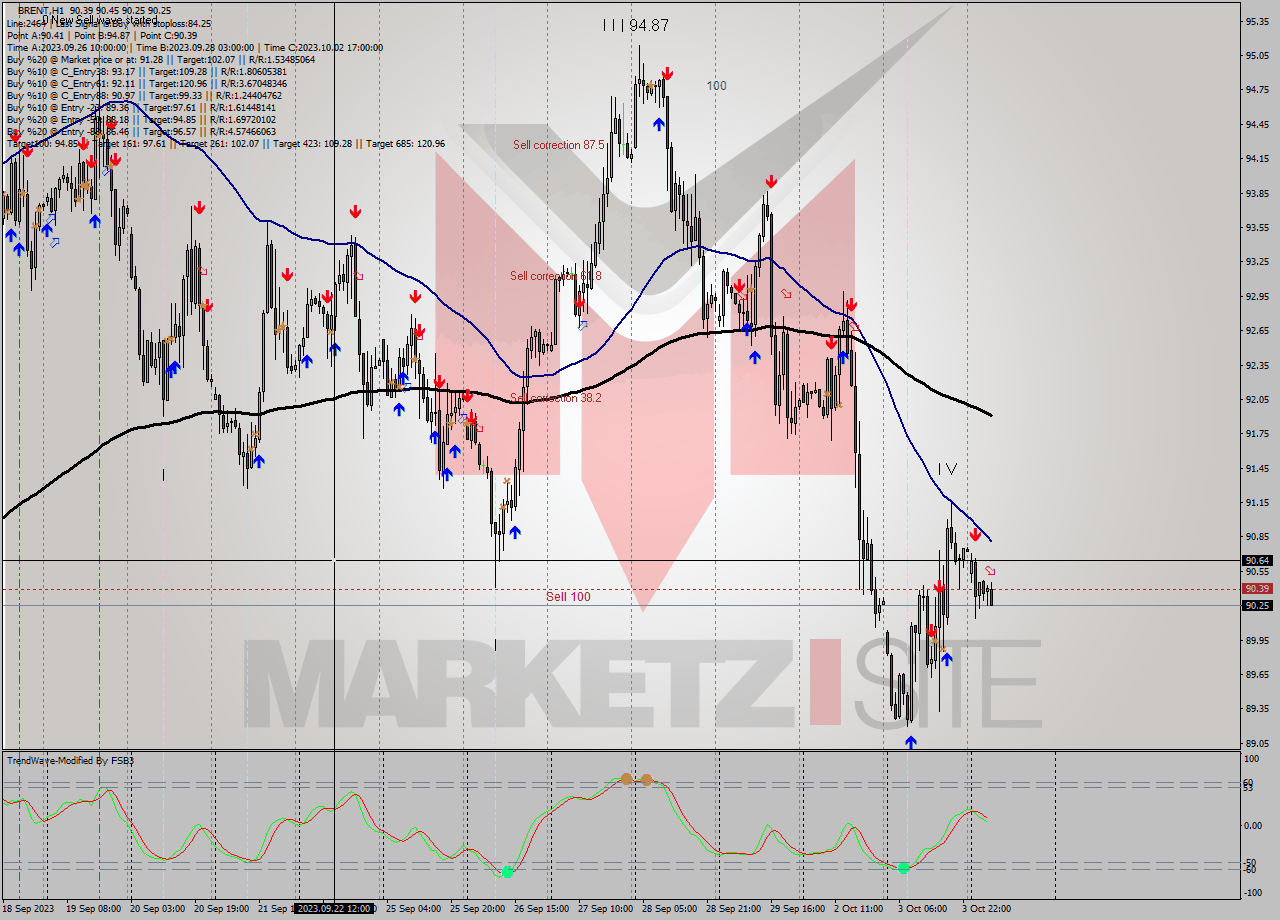The width and height of the screenshot is (1280, 920).
Task: Click the 0.00 value on indicator scale
Action: click(x=1254, y=826)
